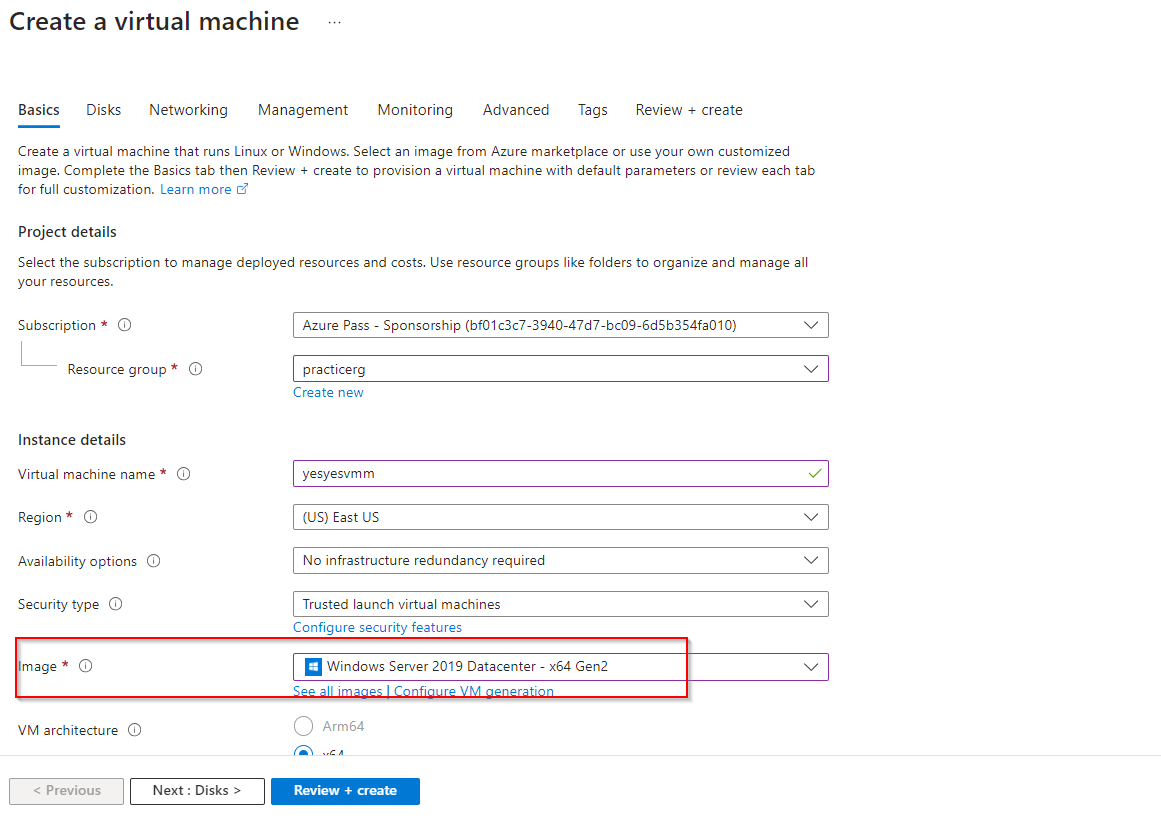
Task: Click the Security type info icon
Action: 116,604
